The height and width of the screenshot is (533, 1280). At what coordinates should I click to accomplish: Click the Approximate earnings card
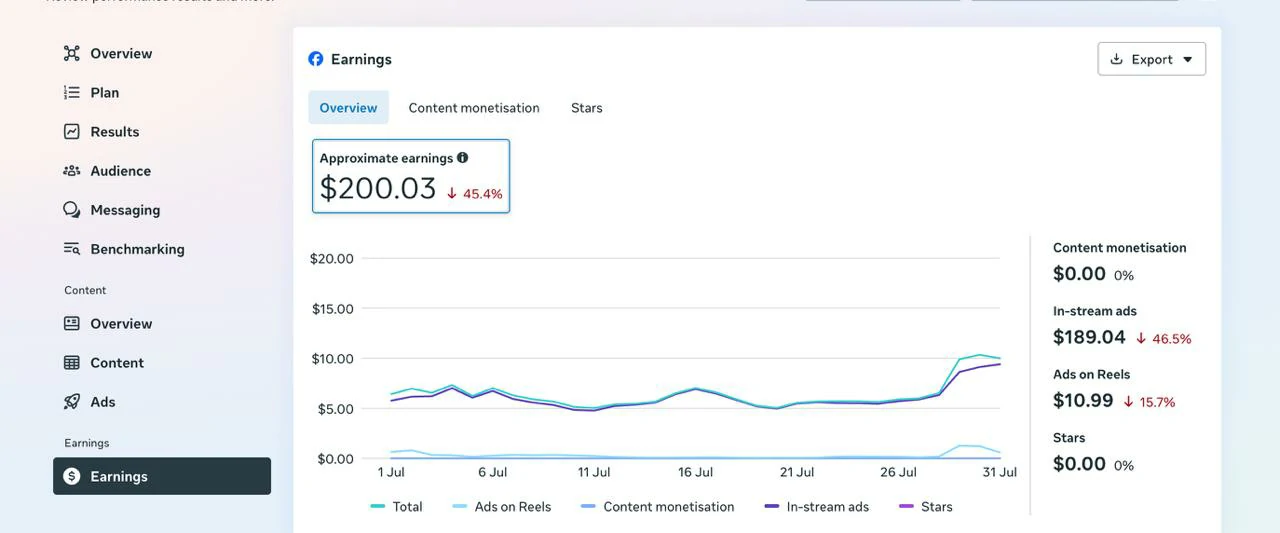point(411,176)
